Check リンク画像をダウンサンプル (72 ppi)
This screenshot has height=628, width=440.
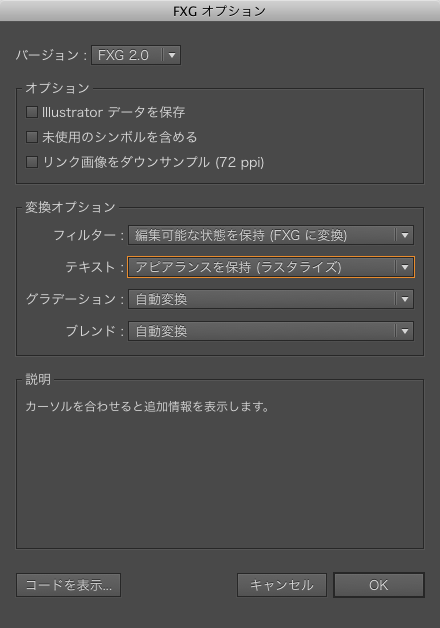point(32,162)
